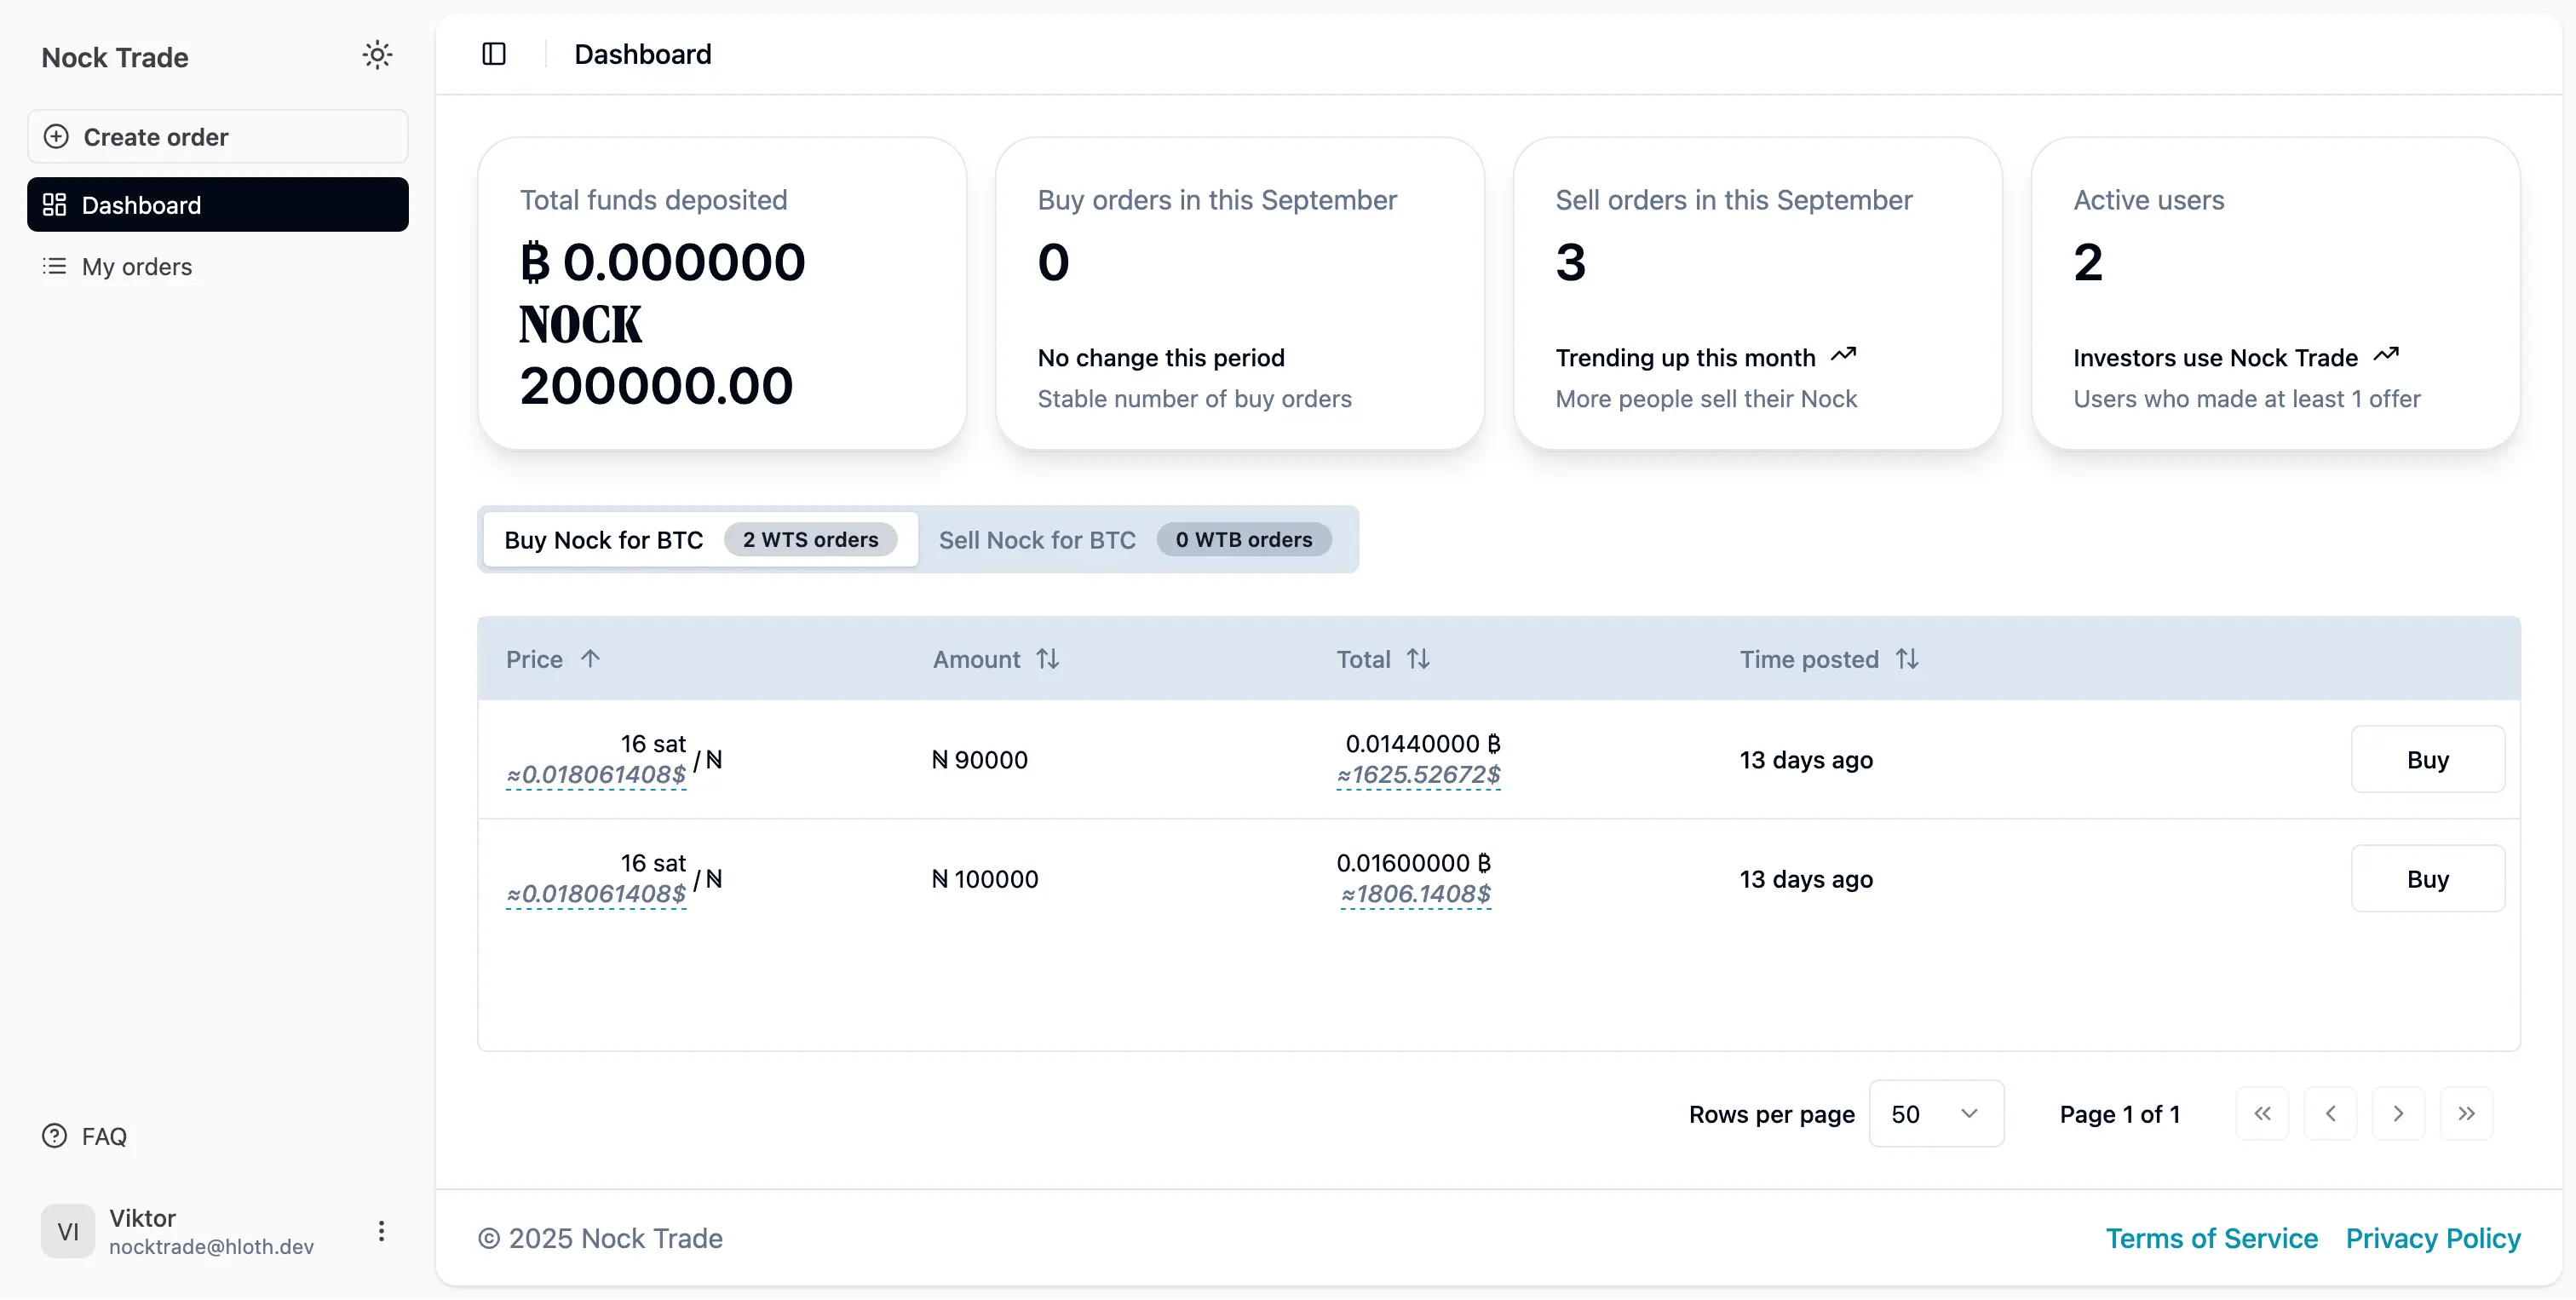Select the Dashboard grid icon in sidebar

click(56, 204)
